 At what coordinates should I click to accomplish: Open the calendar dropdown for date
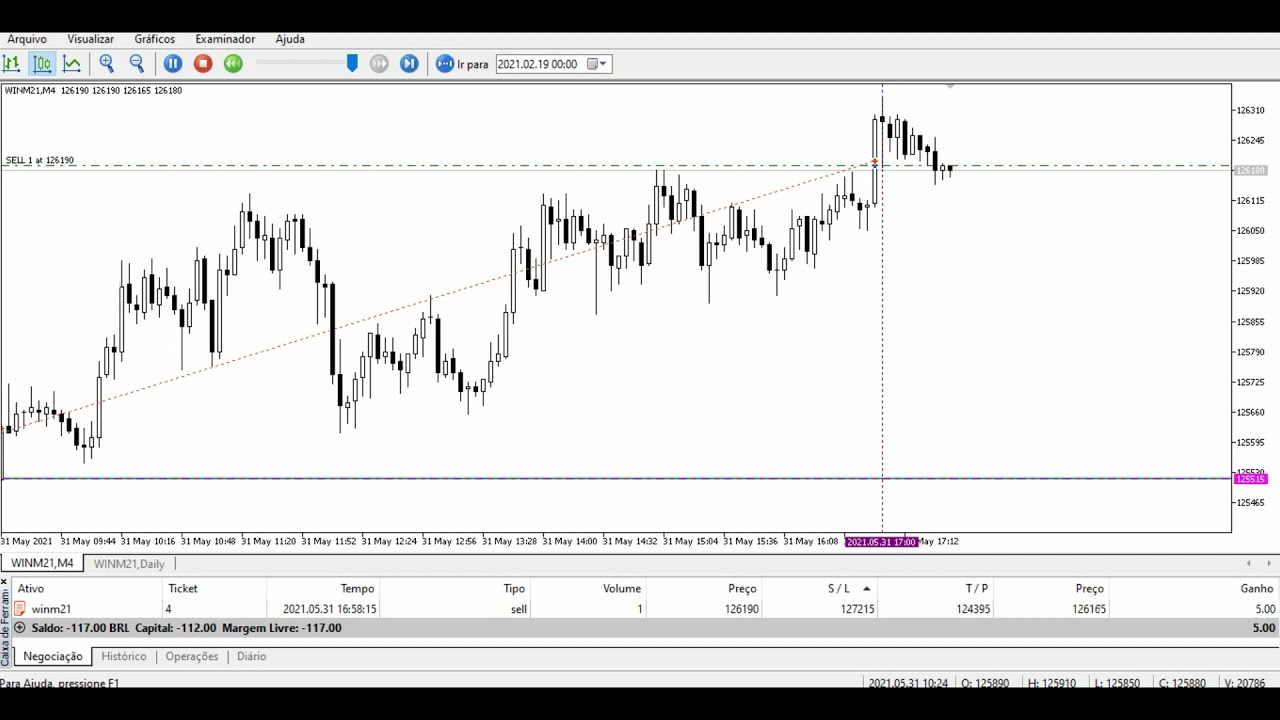tap(597, 64)
